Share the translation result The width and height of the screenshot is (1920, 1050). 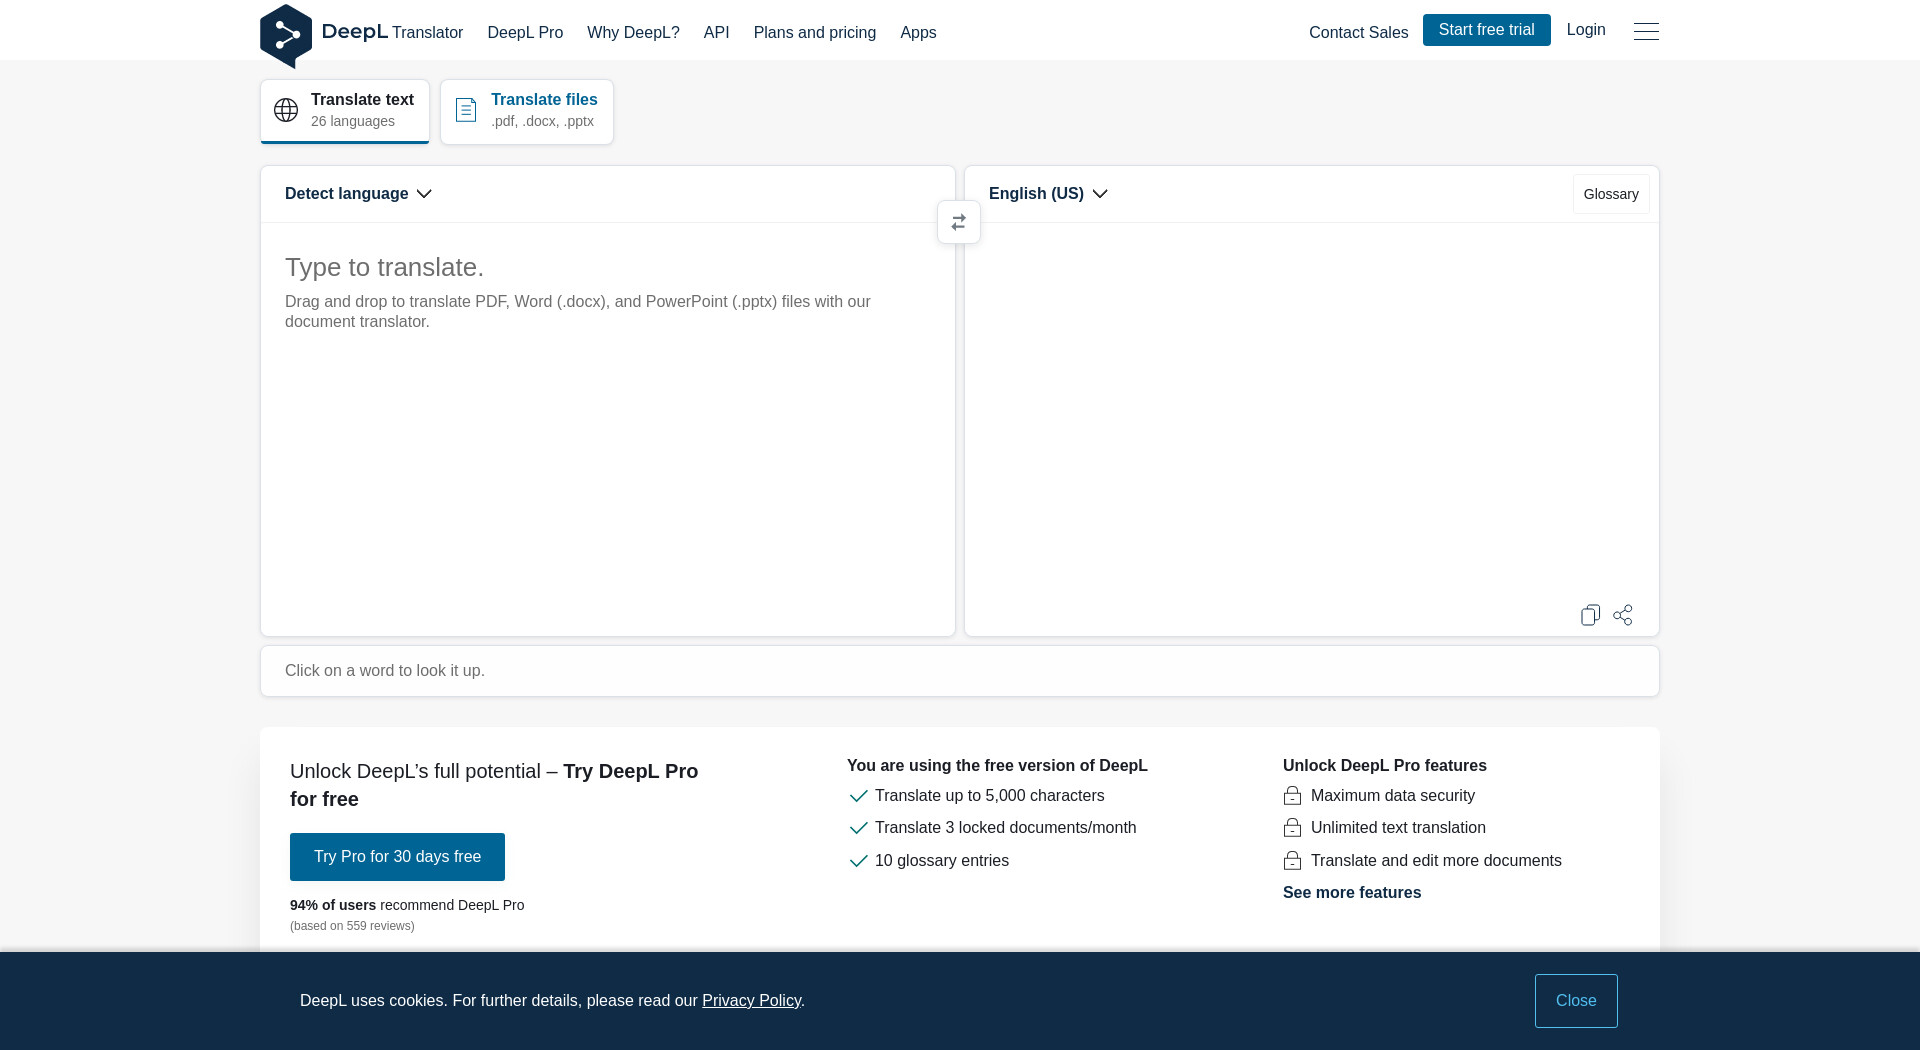click(x=1623, y=615)
